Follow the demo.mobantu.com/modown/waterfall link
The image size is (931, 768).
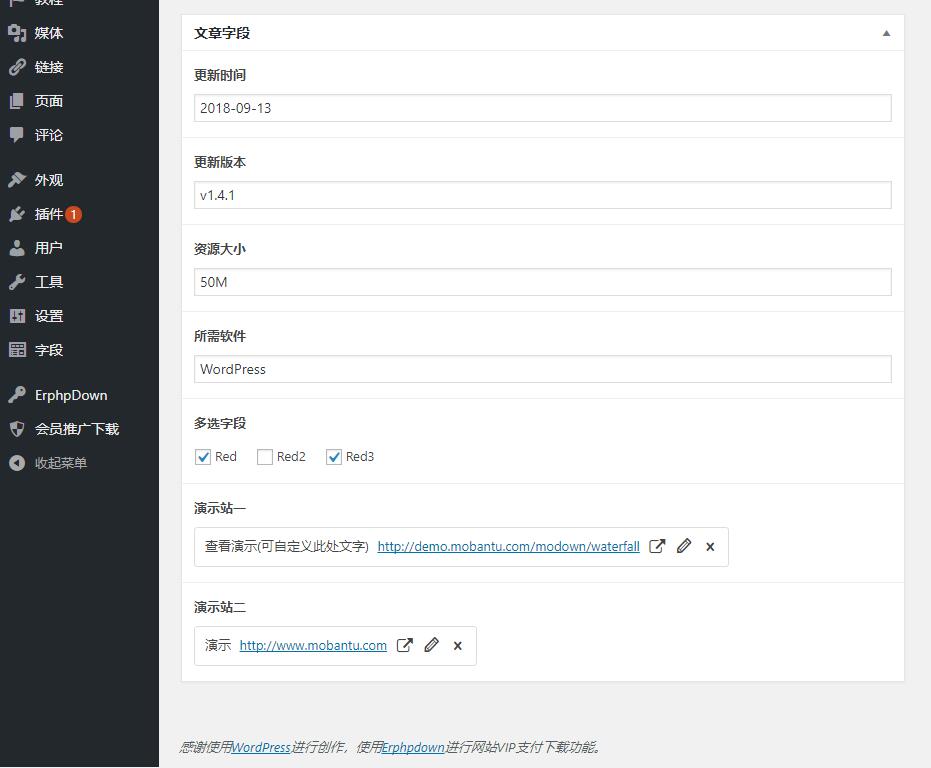coord(508,547)
